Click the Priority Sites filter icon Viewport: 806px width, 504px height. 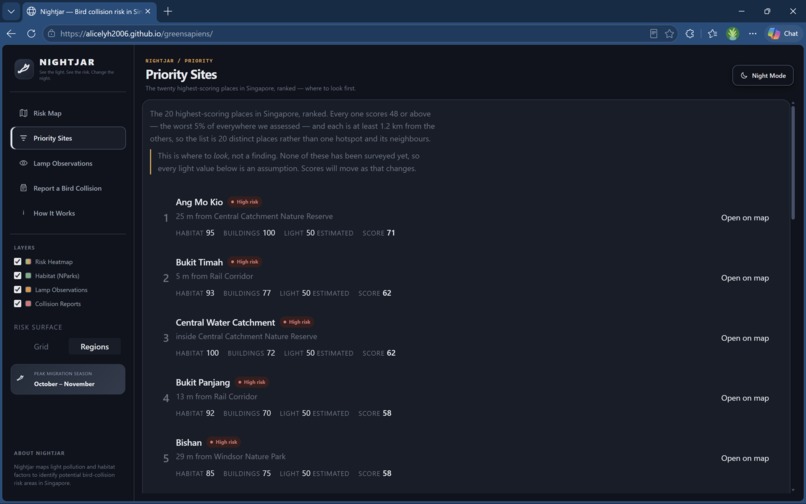pos(23,138)
